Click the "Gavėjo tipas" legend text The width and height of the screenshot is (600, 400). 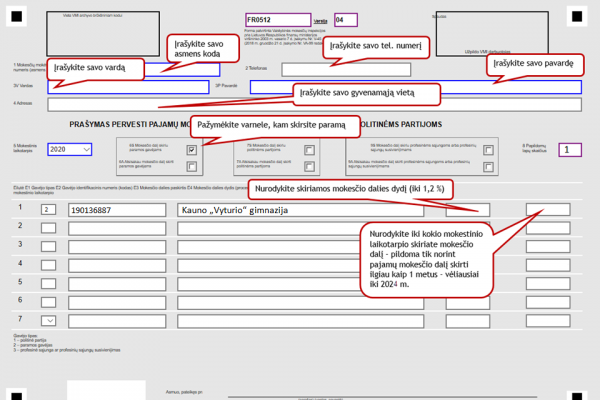[x=24, y=335]
